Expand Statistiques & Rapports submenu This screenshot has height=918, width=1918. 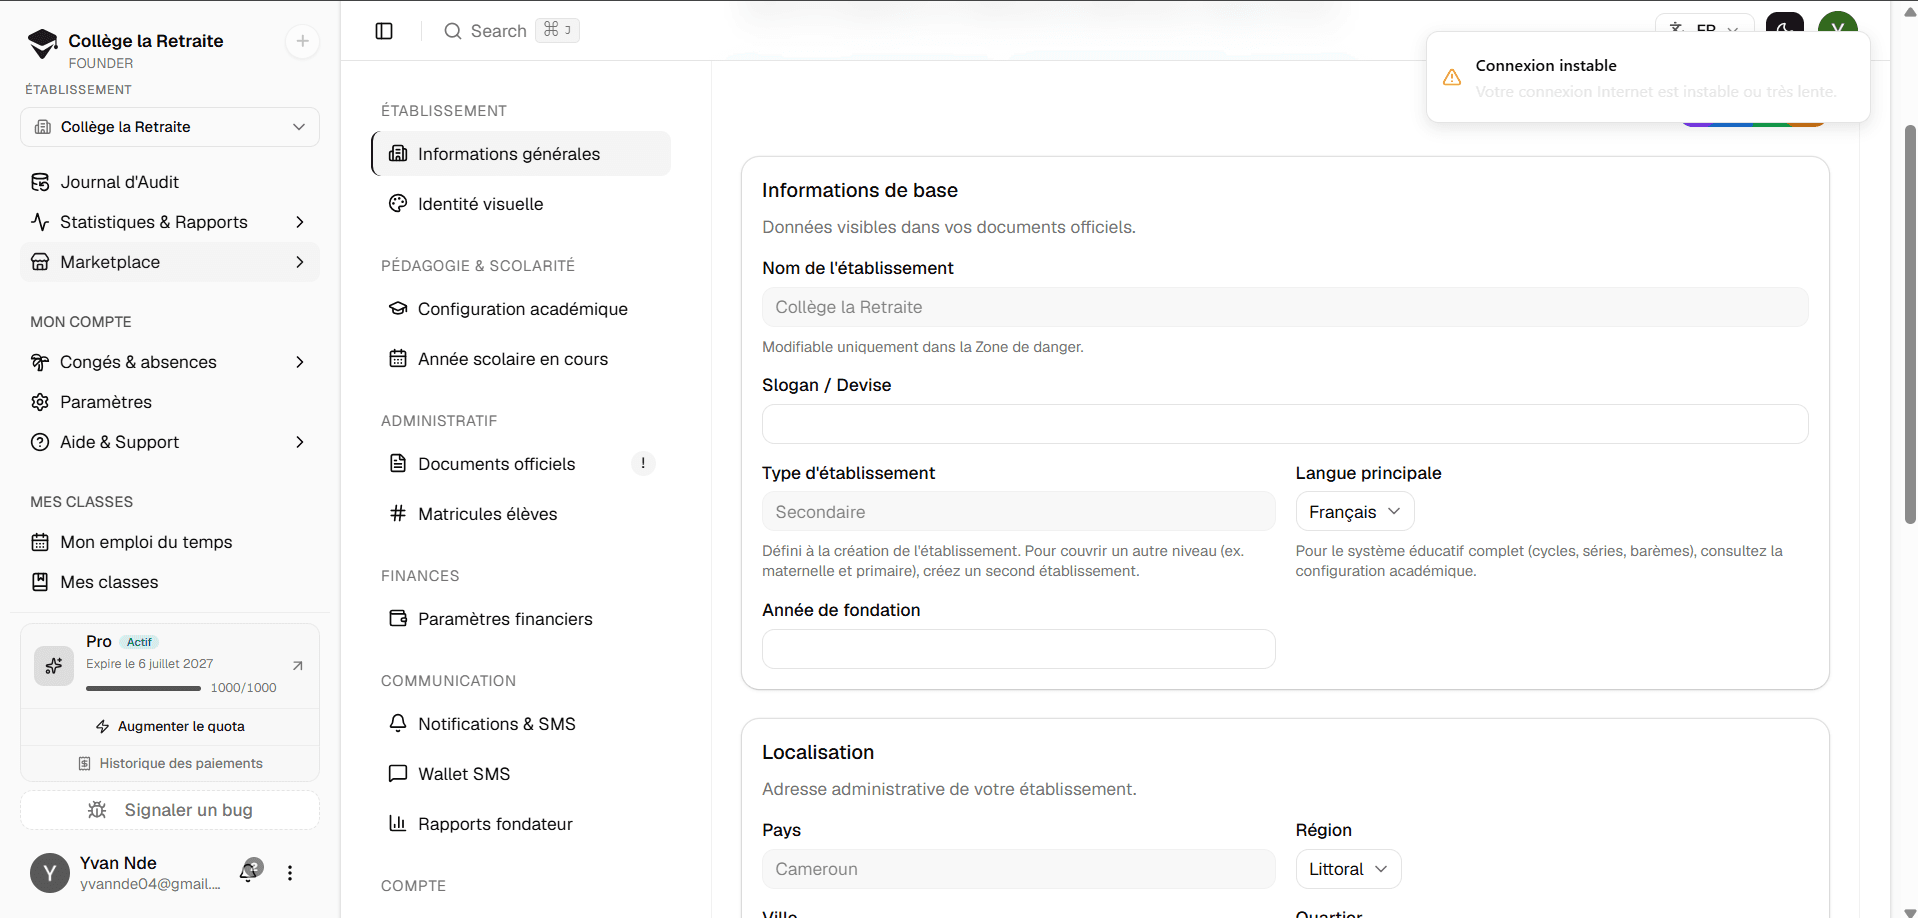pos(300,222)
